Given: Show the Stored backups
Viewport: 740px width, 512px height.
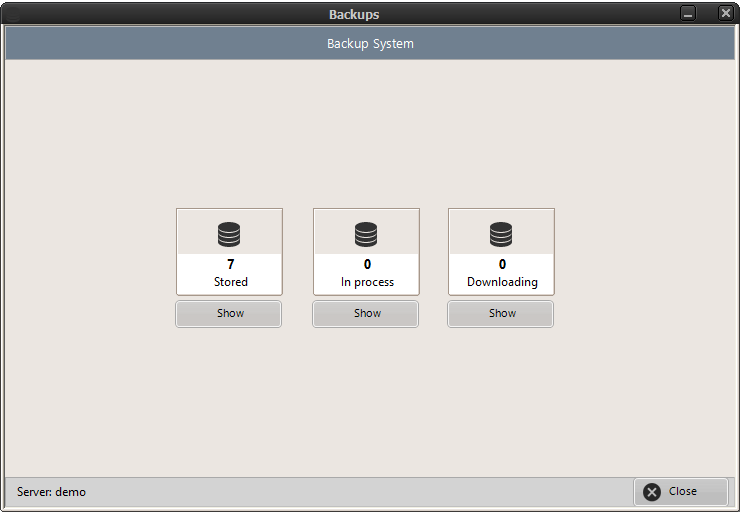Looking at the screenshot, I should tap(229, 314).
